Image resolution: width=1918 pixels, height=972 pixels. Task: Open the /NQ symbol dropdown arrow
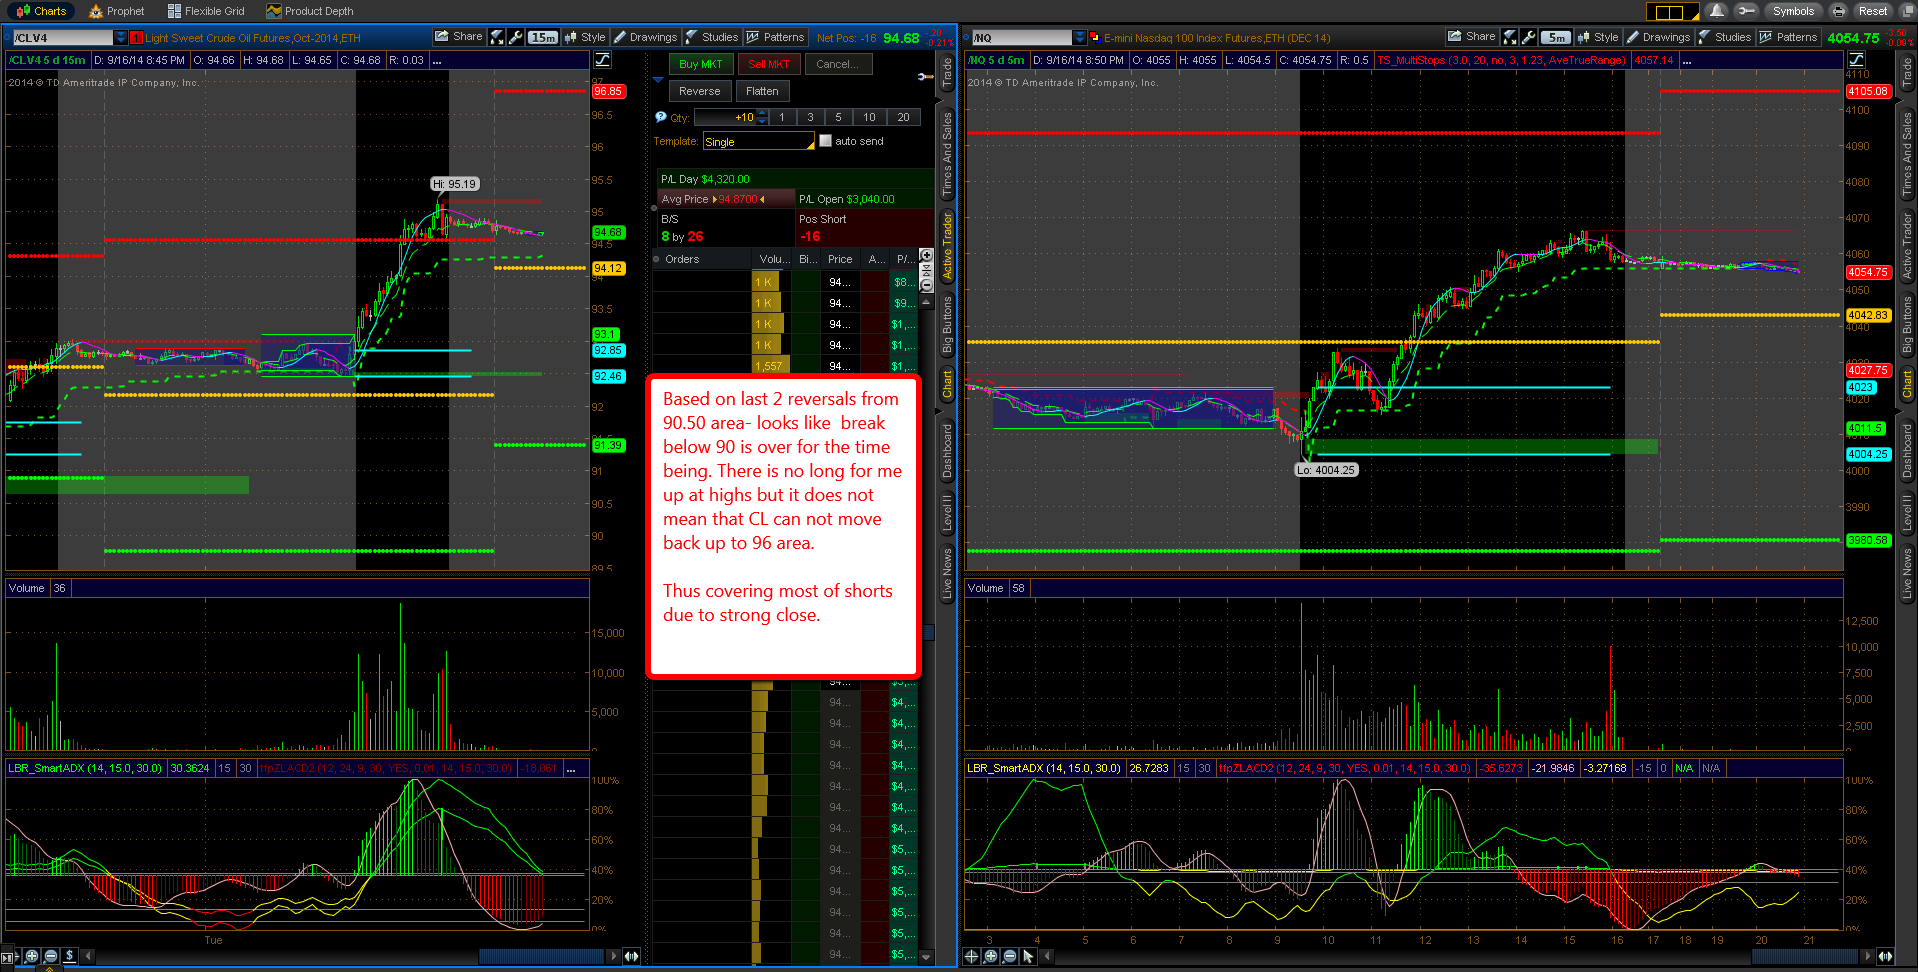pos(1080,38)
